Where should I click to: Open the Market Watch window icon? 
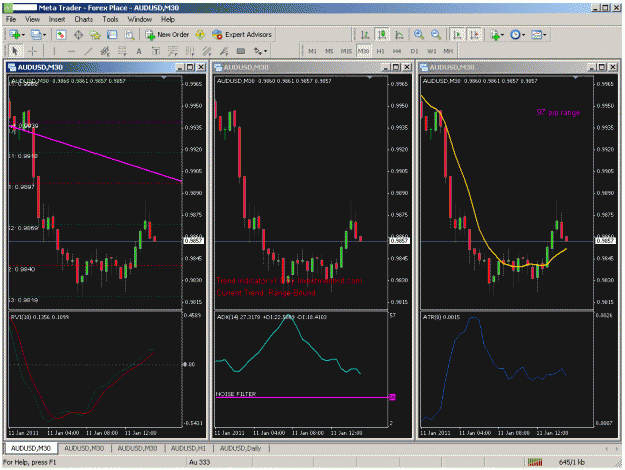tap(61, 35)
